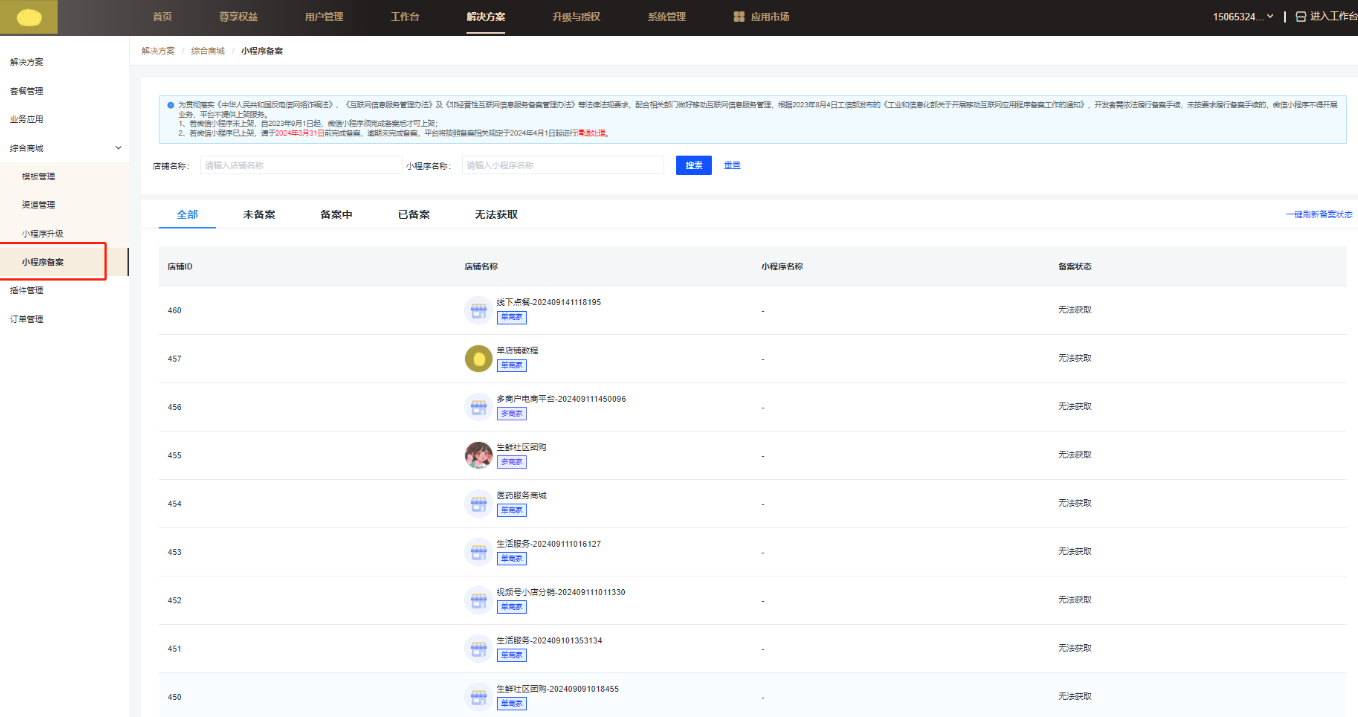The image size is (1358, 717).
Task: Switch to the 已备案 tab
Action: (x=414, y=215)
